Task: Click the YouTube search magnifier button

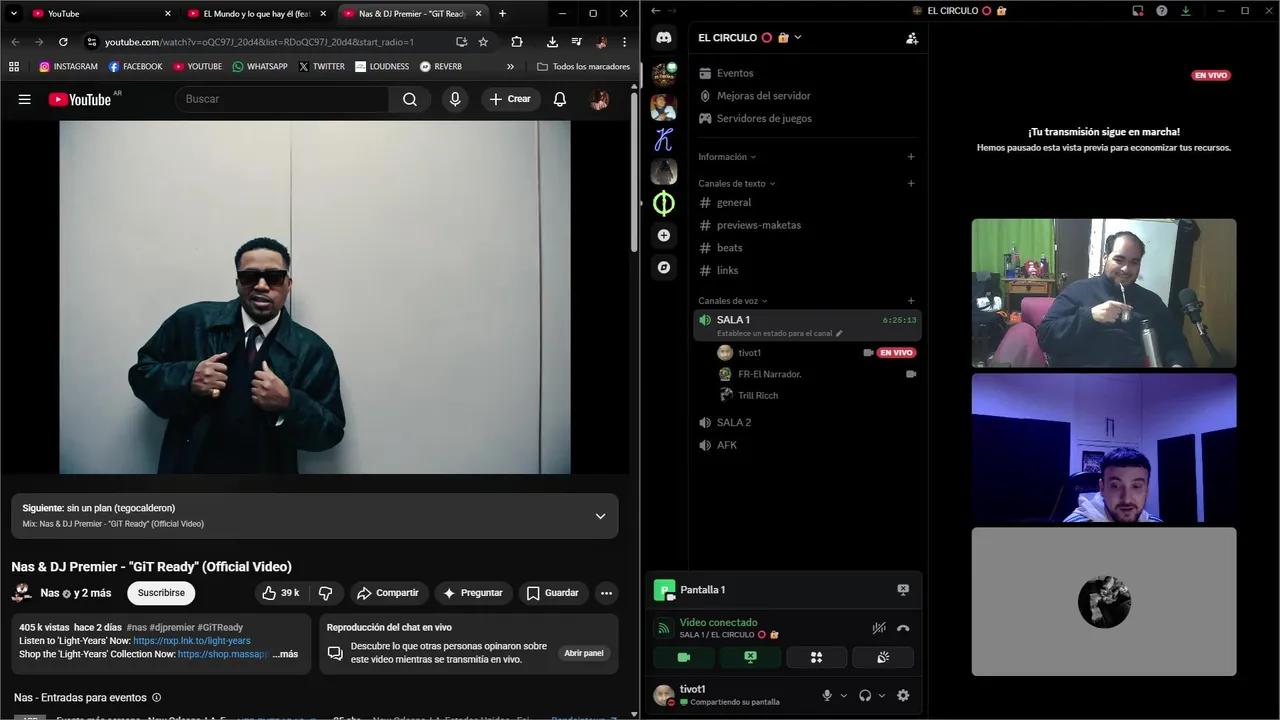Action: pyautogui.click(x=410, y=99)
